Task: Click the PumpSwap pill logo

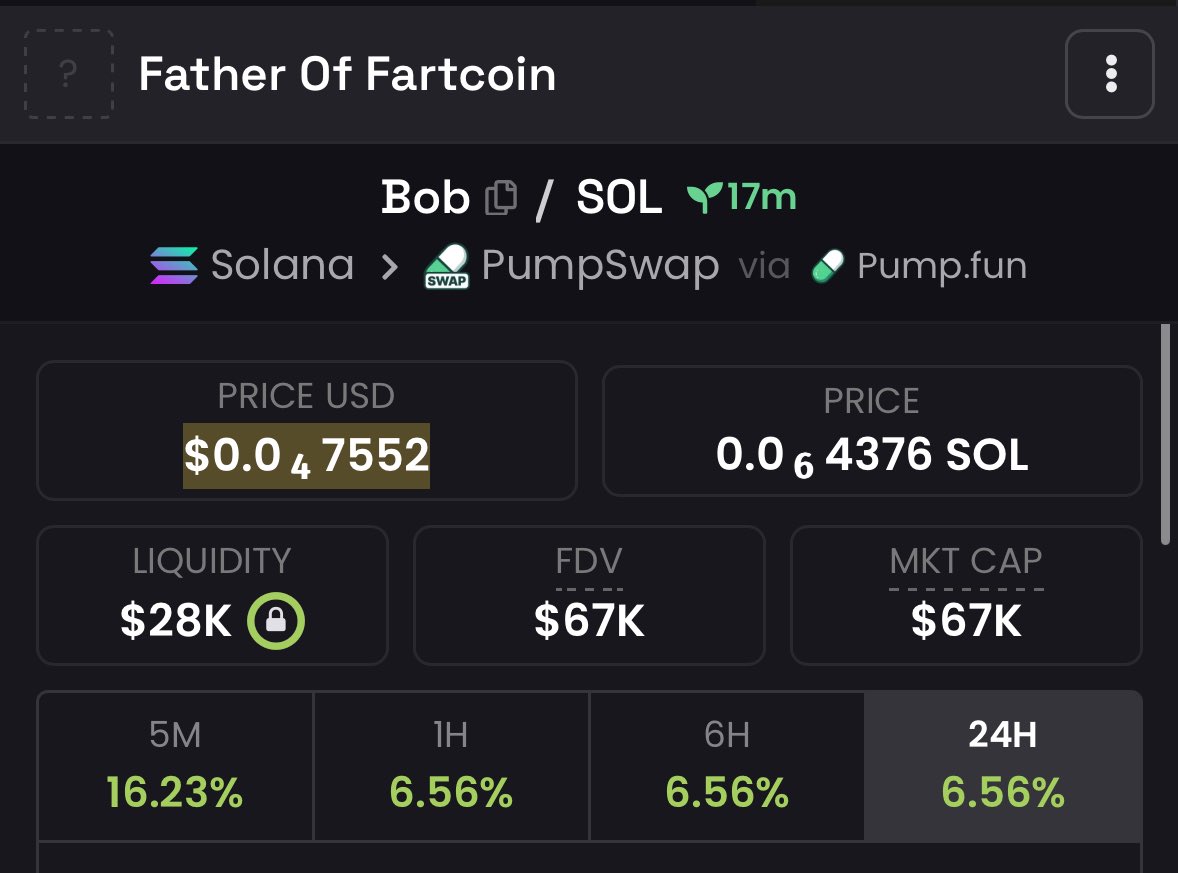Action: coord(447,266)
